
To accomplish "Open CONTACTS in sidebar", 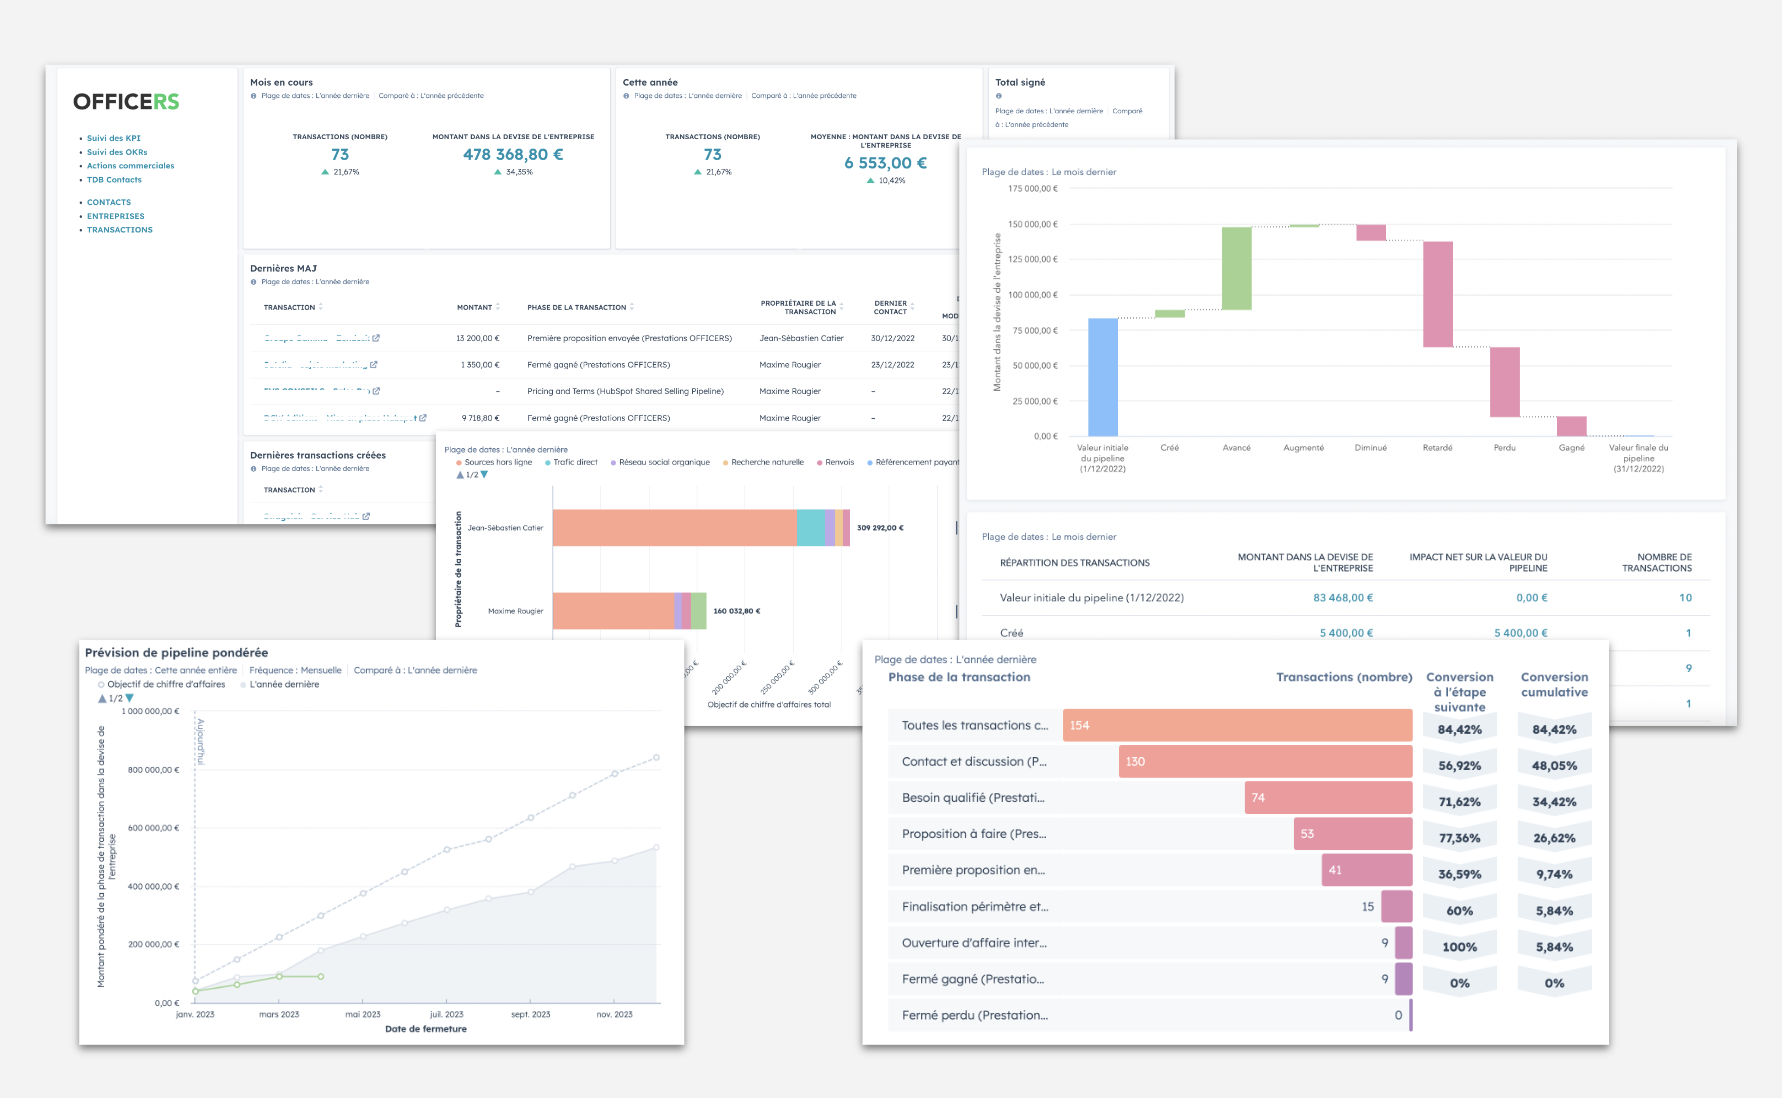I will [x=108, y=202].
